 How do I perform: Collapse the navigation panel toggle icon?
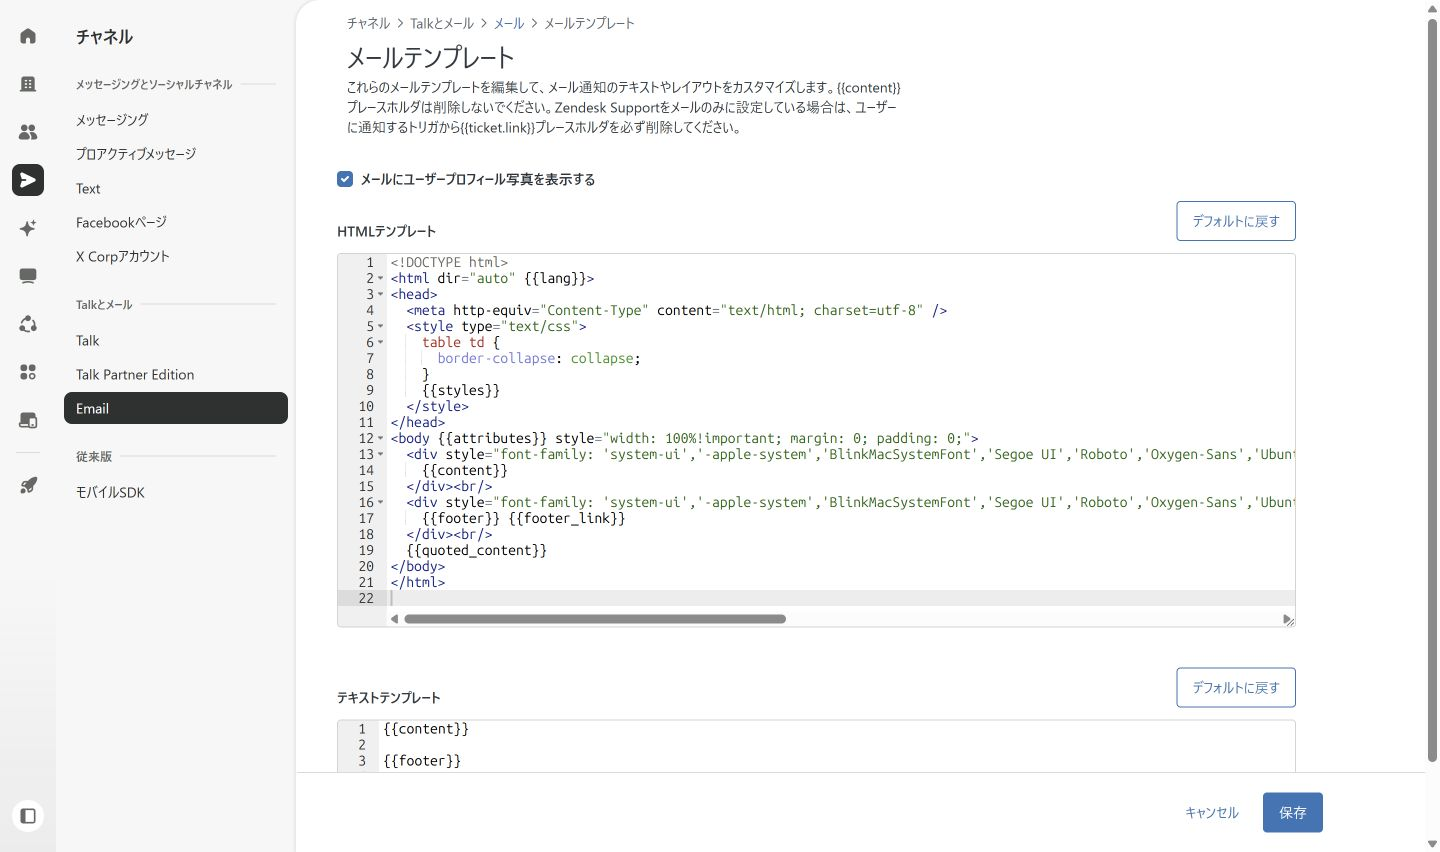28,816
